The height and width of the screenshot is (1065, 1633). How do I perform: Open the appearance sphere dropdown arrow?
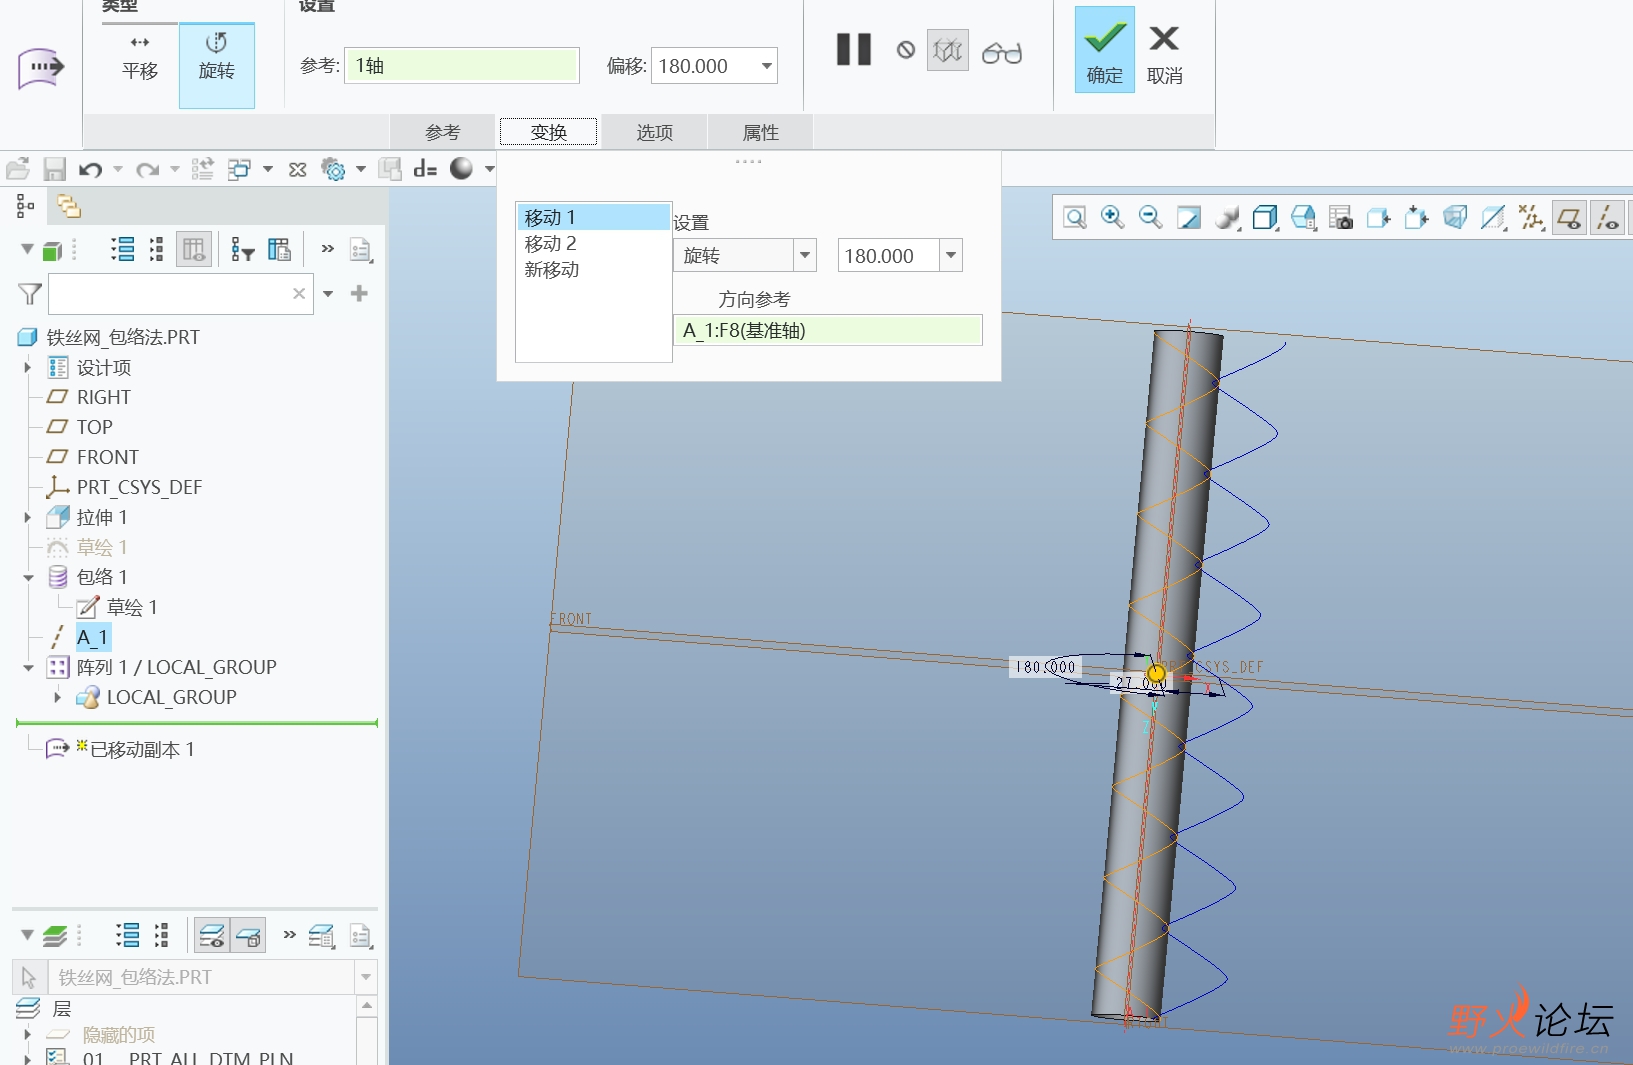point(490,169)
